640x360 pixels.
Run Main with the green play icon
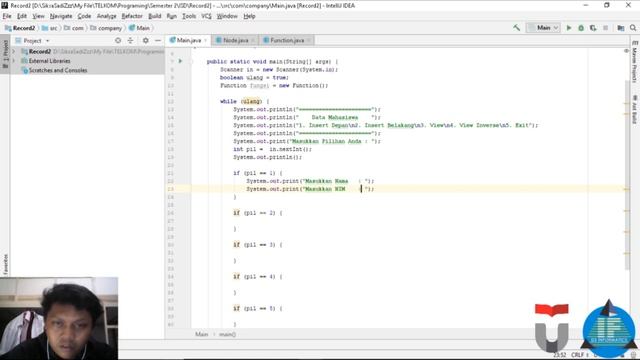point(569,28)
